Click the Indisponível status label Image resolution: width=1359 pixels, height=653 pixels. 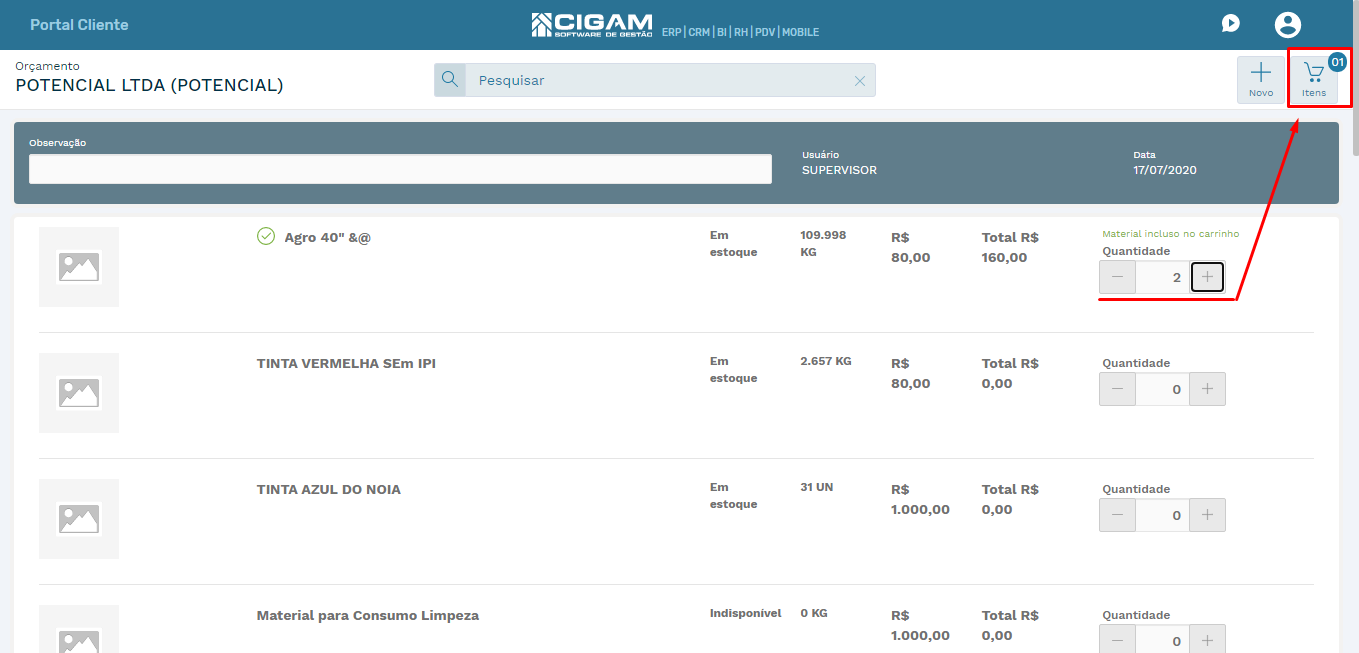[x=745, y=613]
